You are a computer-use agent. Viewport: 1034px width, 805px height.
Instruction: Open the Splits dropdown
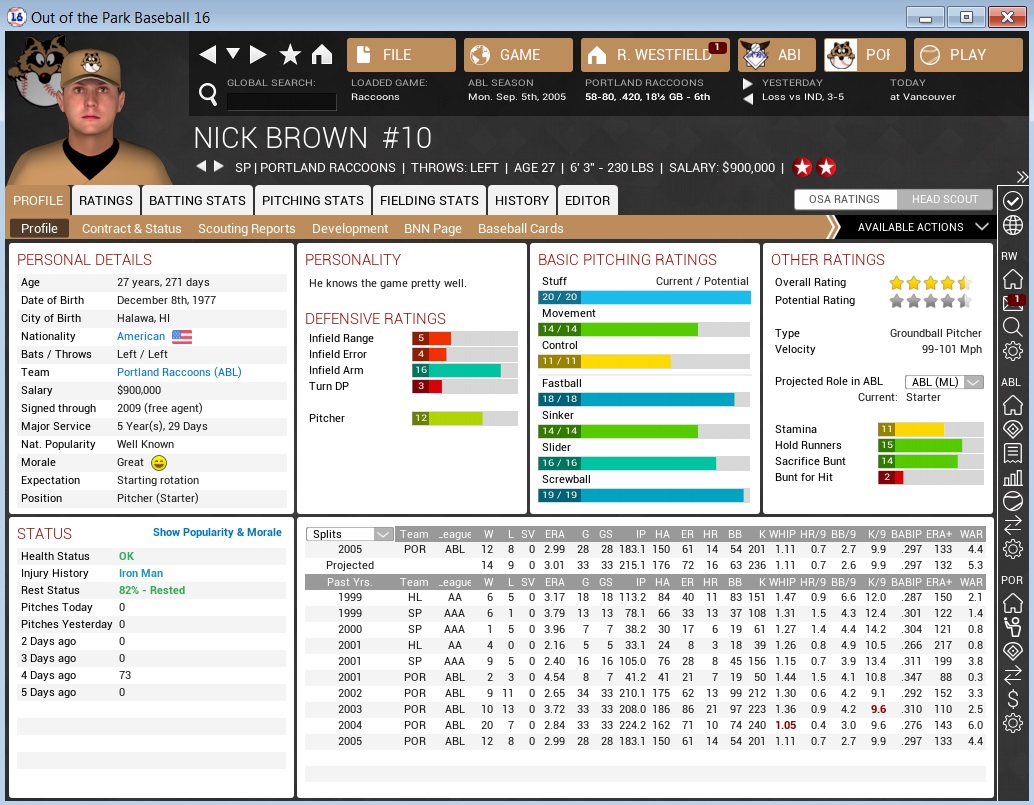(x=349, y=535)
